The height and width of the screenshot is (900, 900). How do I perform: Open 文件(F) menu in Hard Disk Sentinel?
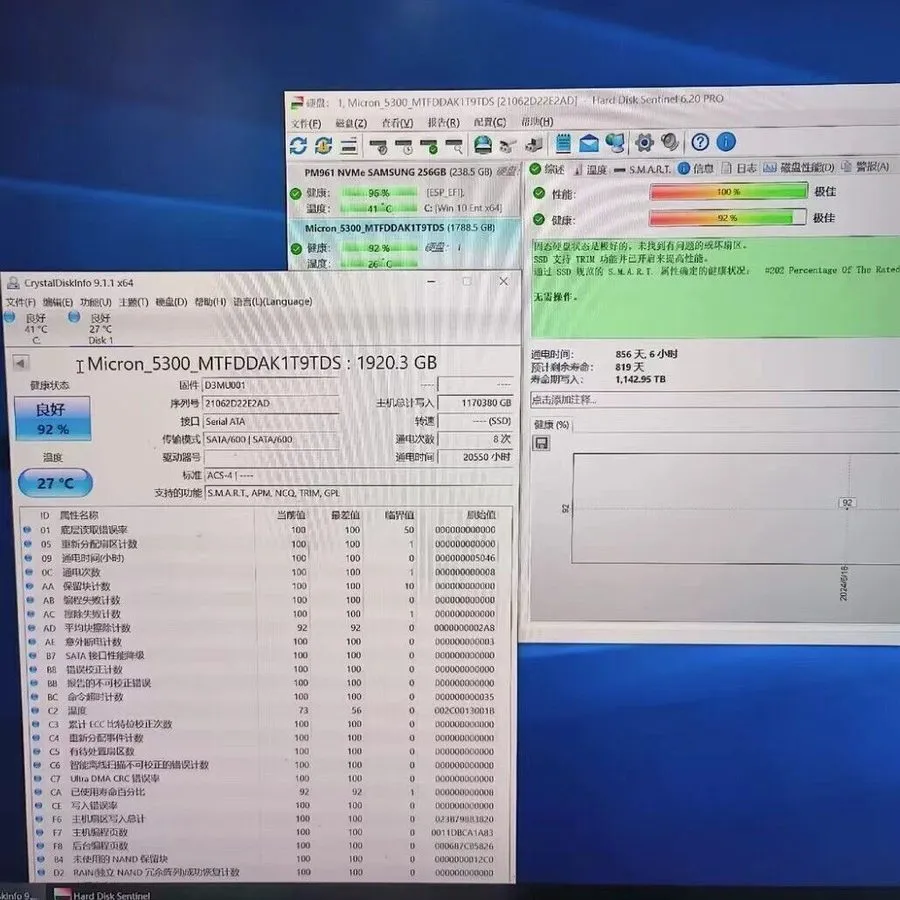coord(306,123)
